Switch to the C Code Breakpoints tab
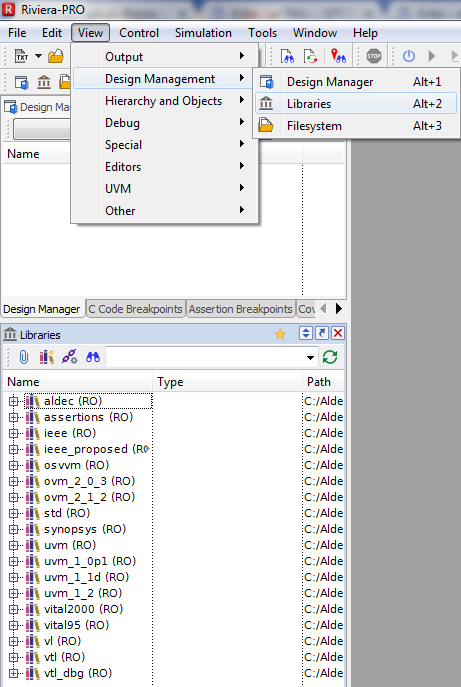461x687 pixels. click(135, 309)
